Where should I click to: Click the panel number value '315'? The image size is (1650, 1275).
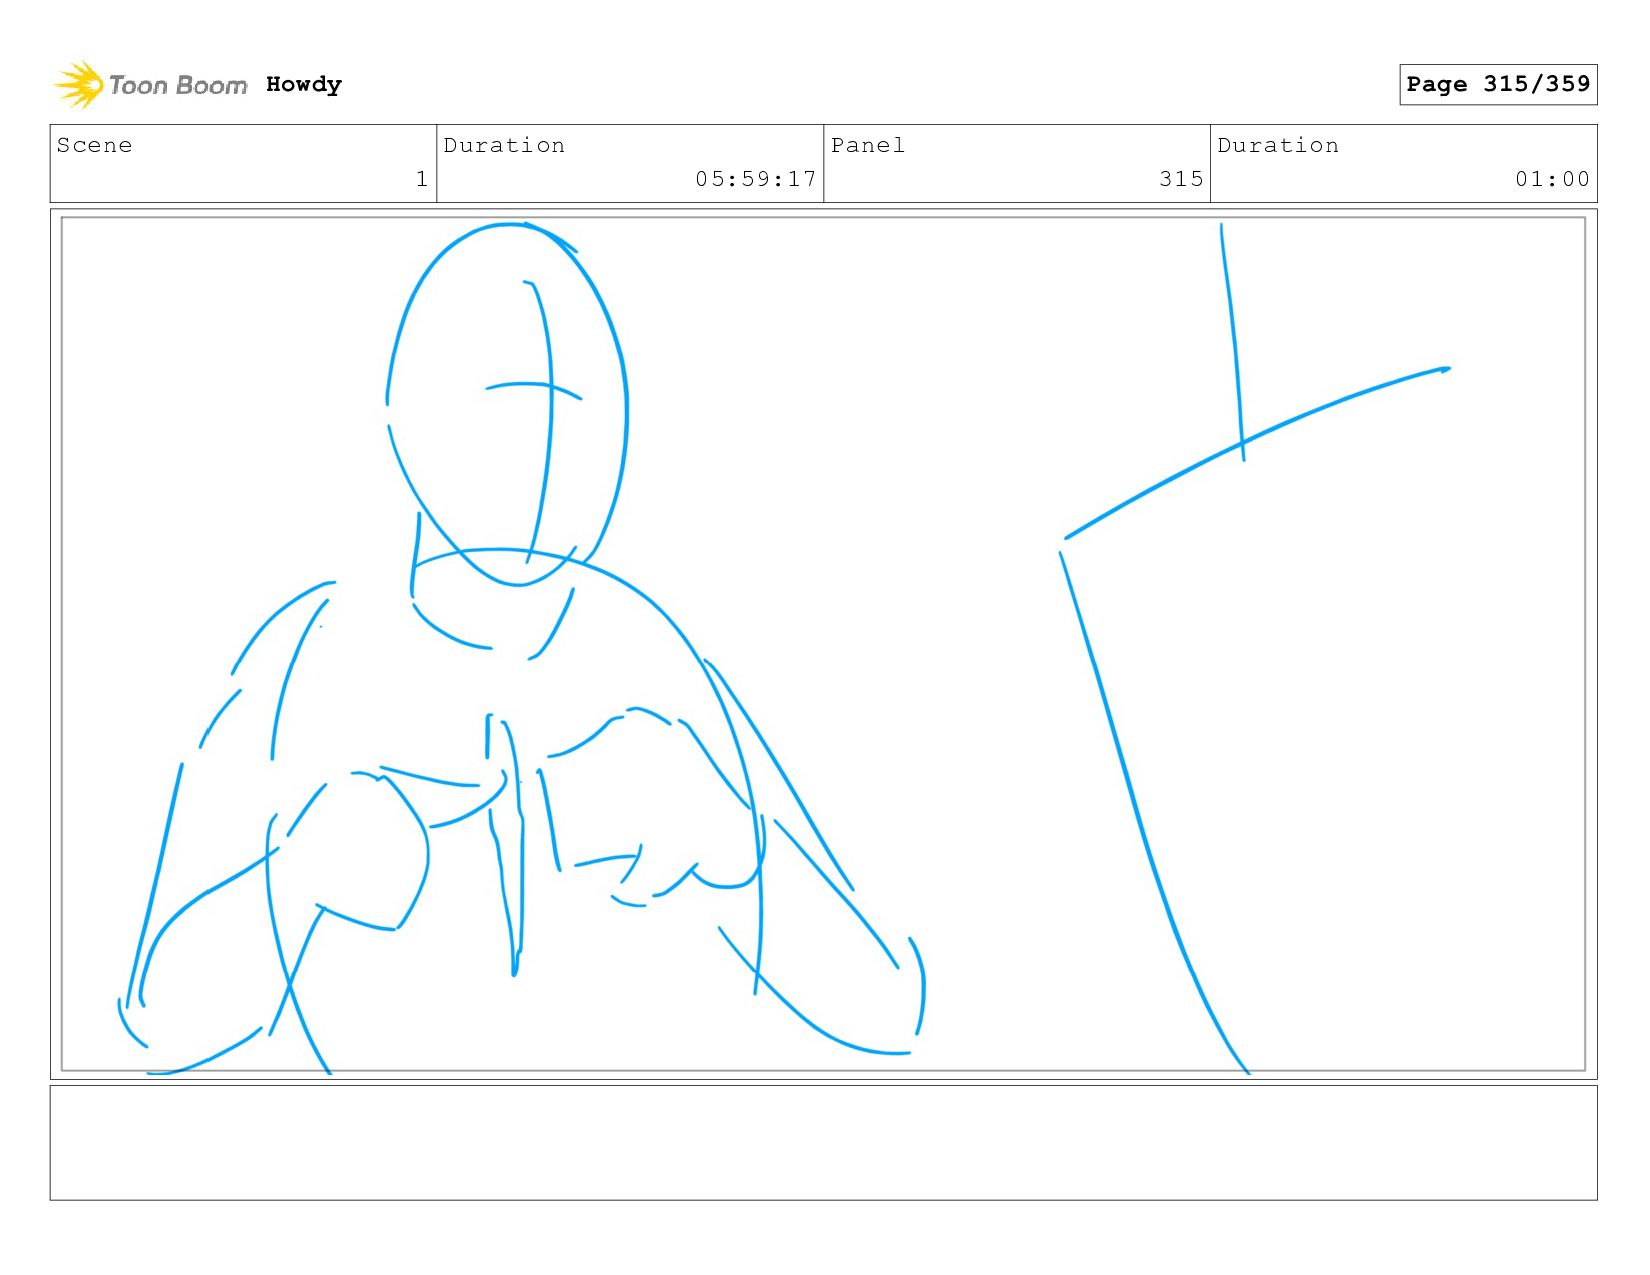(1181, 179)
